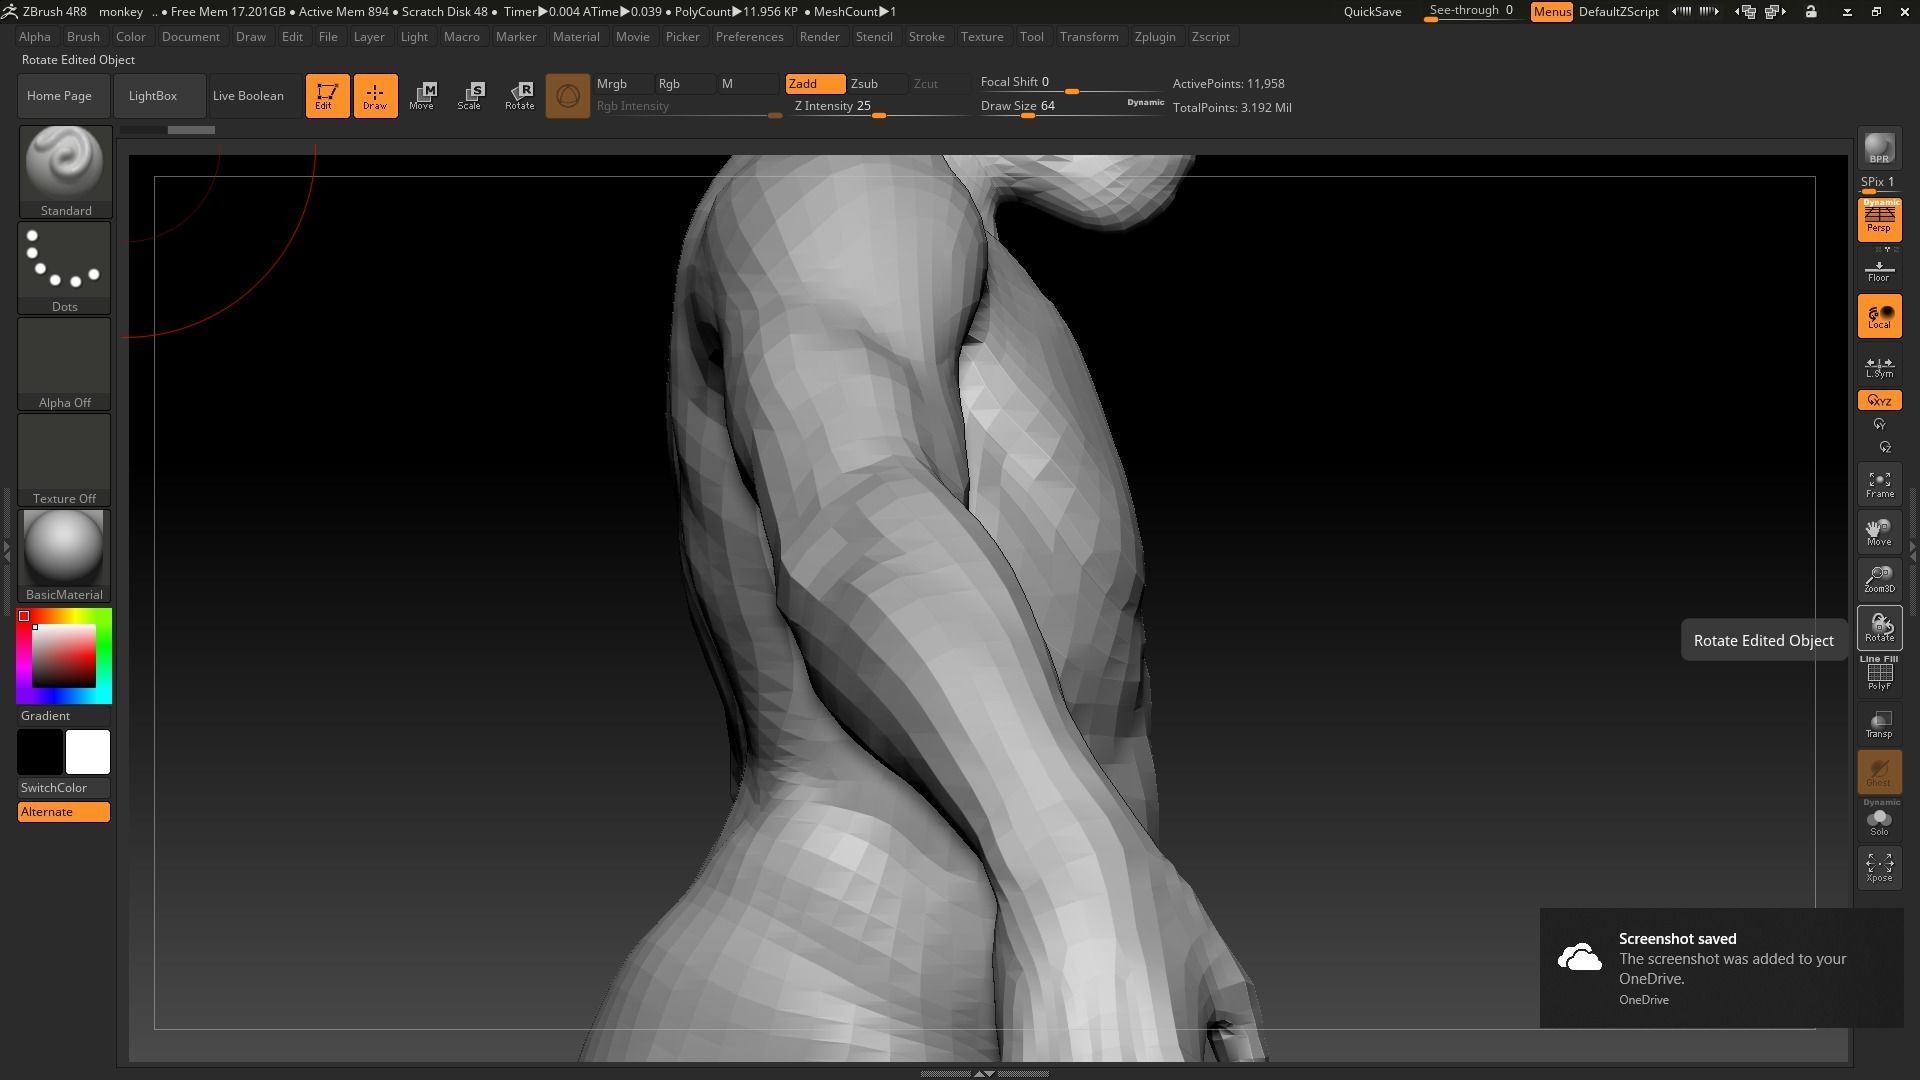This screenshot has height=1080, width=1920.
Task: Adjust the Focal Shift slider
Action: click(1071, 84)
